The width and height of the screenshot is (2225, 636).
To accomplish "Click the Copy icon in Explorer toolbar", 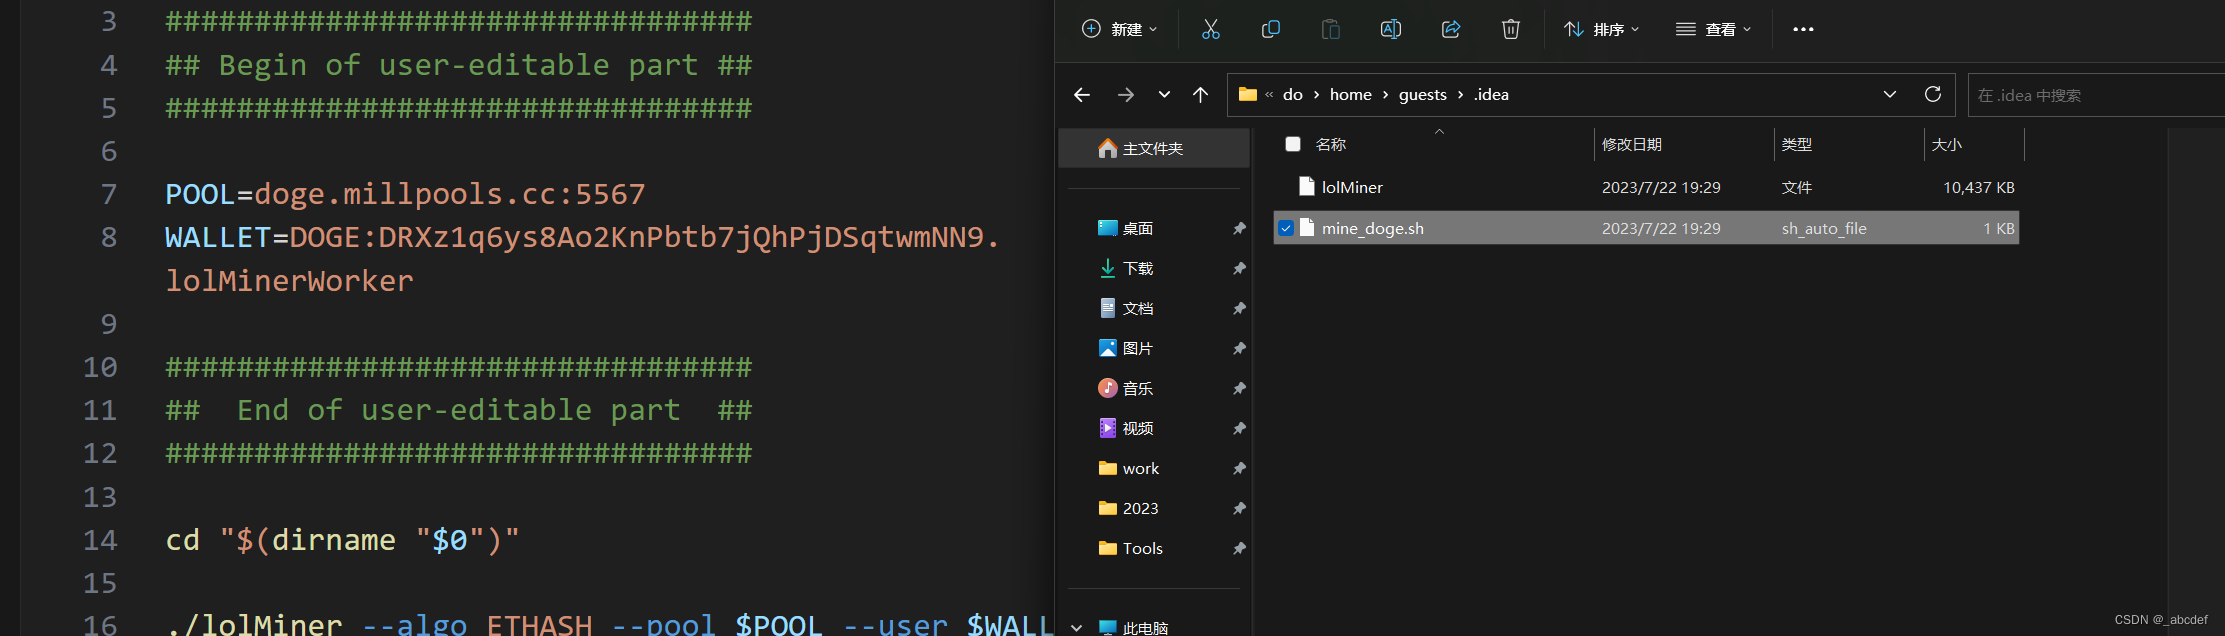I will (1270, 29).
